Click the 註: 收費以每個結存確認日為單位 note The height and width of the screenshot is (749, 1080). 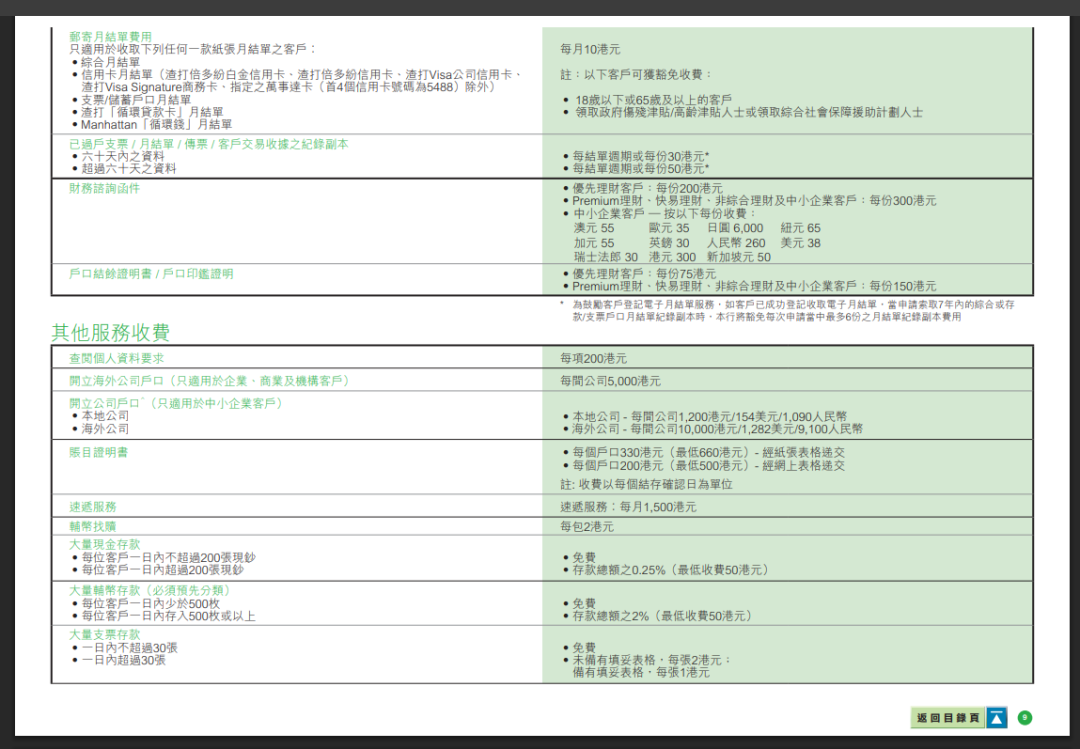click(x=646, y=484)
